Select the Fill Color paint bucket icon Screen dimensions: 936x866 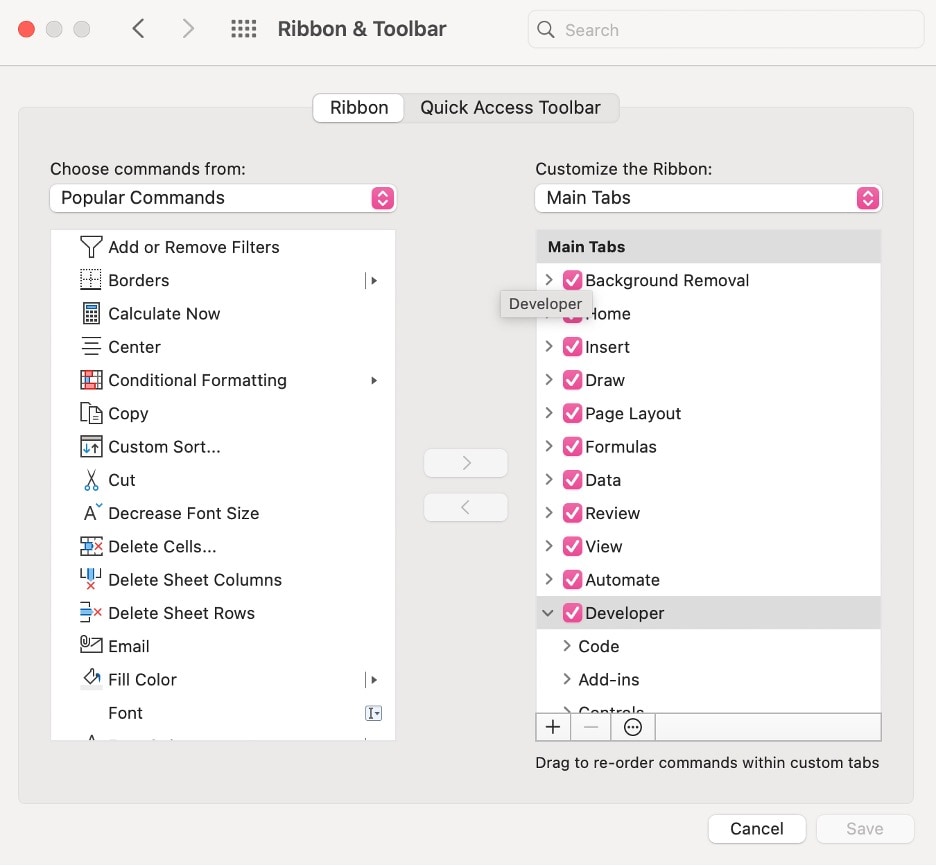click(91, 679)
